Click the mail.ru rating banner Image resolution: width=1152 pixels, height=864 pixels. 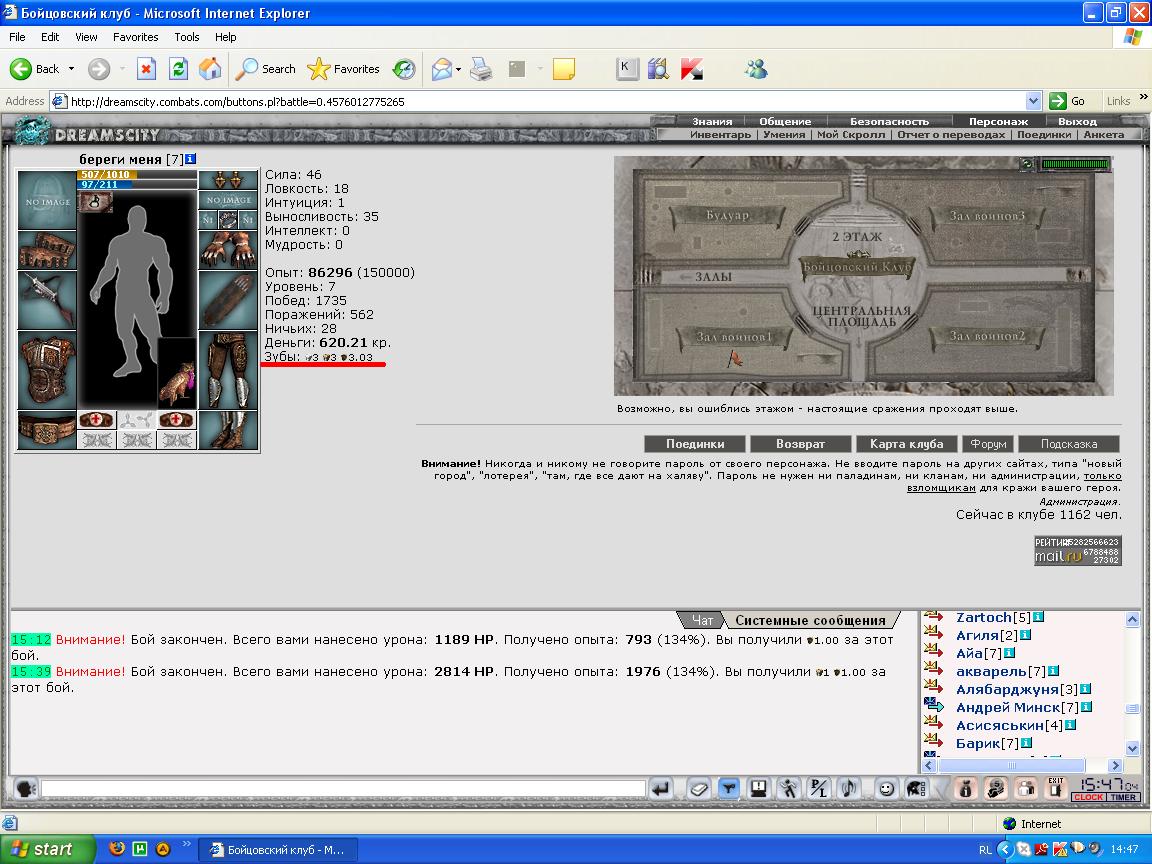point(1077,550)
